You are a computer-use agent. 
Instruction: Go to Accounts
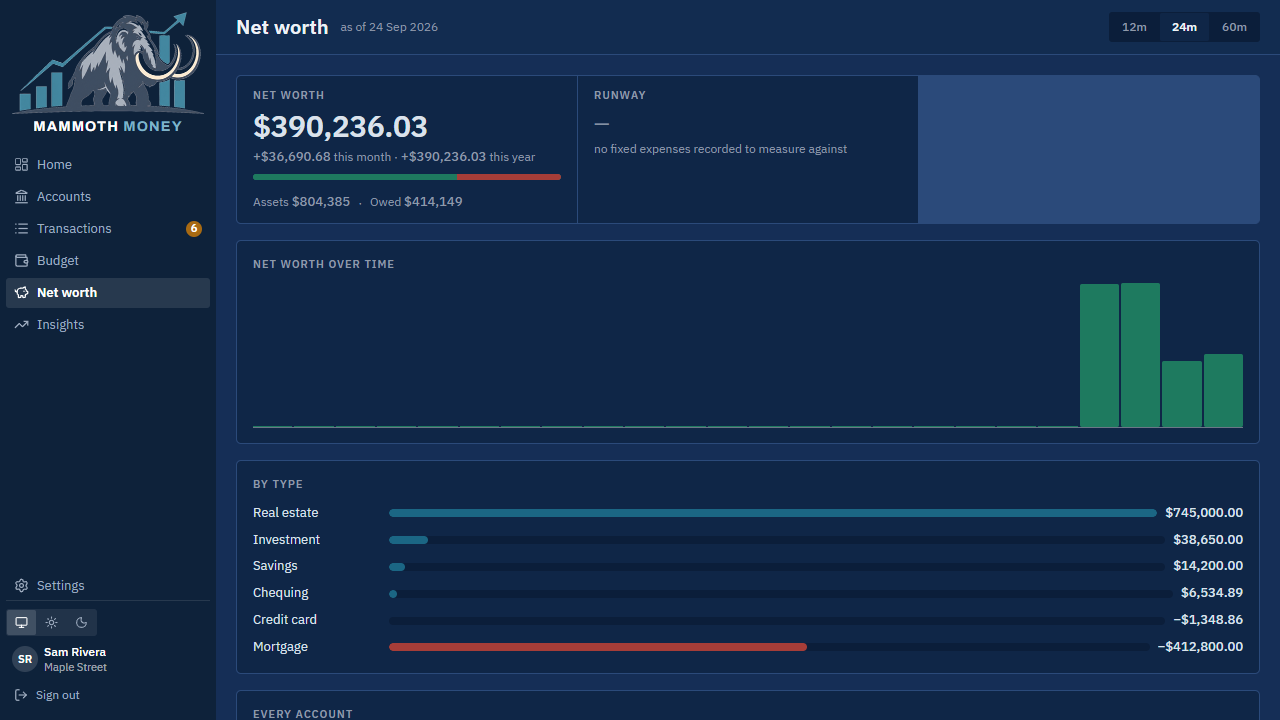[108, 197]
